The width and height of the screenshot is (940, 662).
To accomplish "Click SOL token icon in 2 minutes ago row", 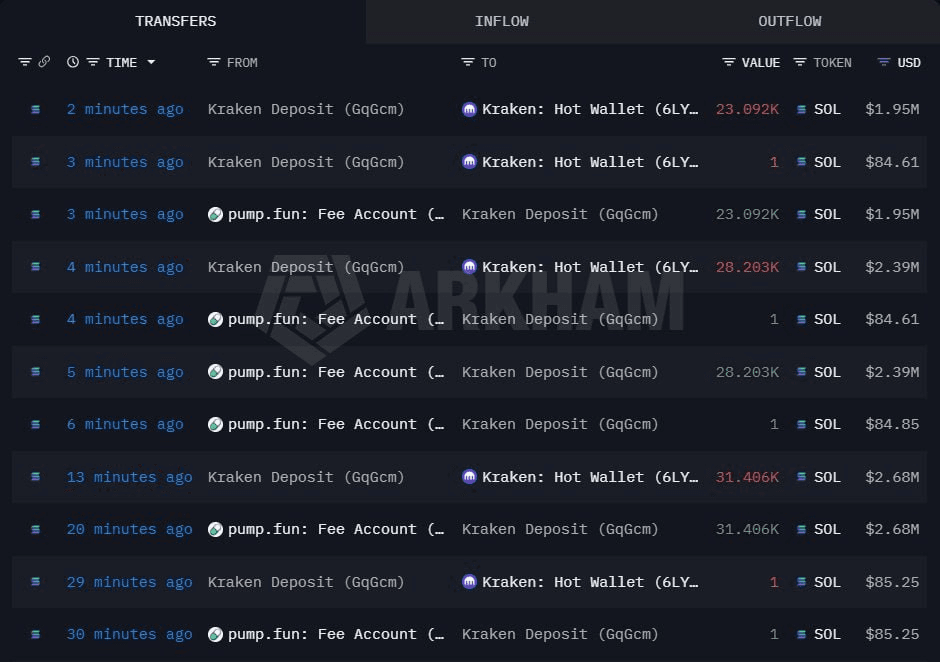I will click(x=801, y=109).
